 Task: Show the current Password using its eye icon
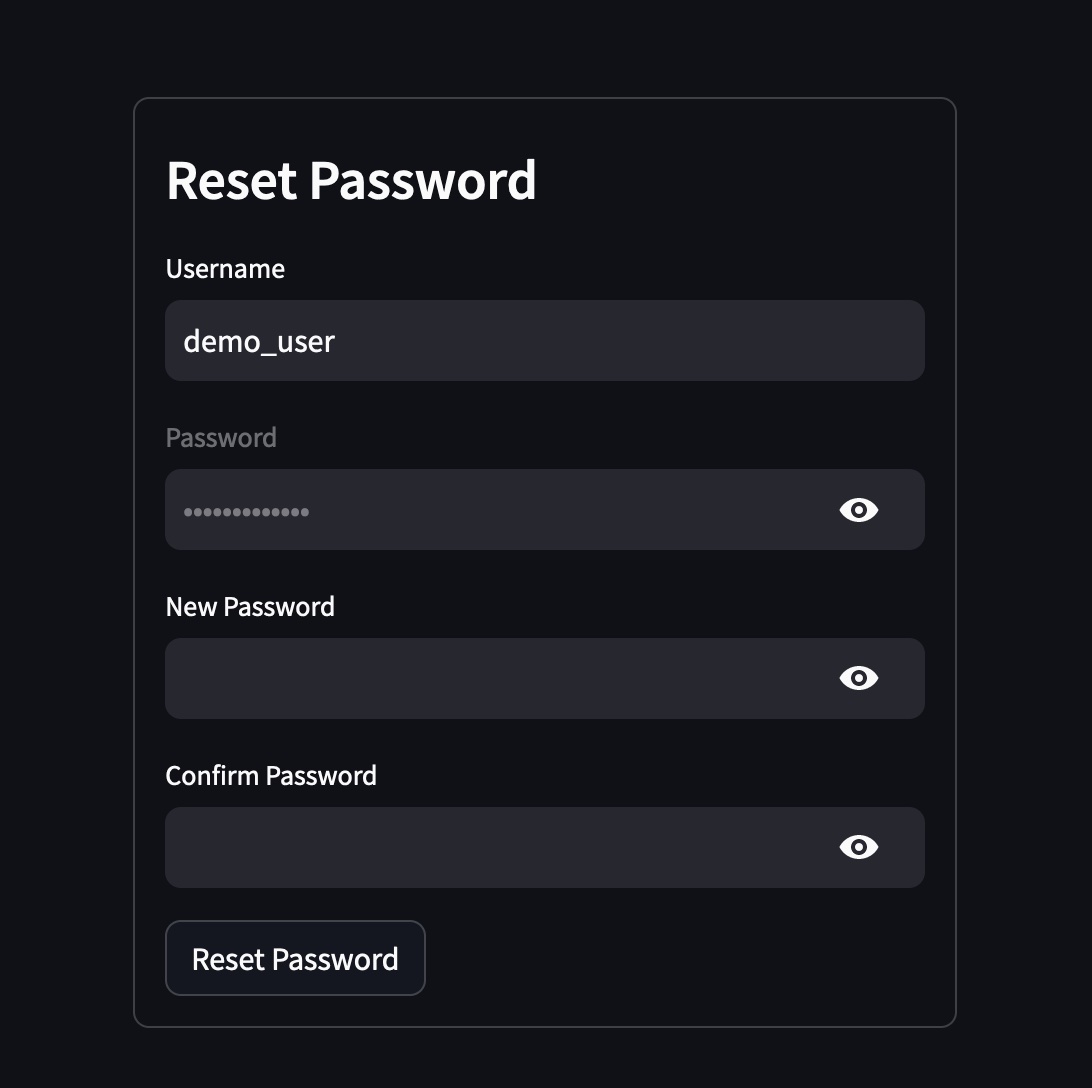click(x=858, y=510)
